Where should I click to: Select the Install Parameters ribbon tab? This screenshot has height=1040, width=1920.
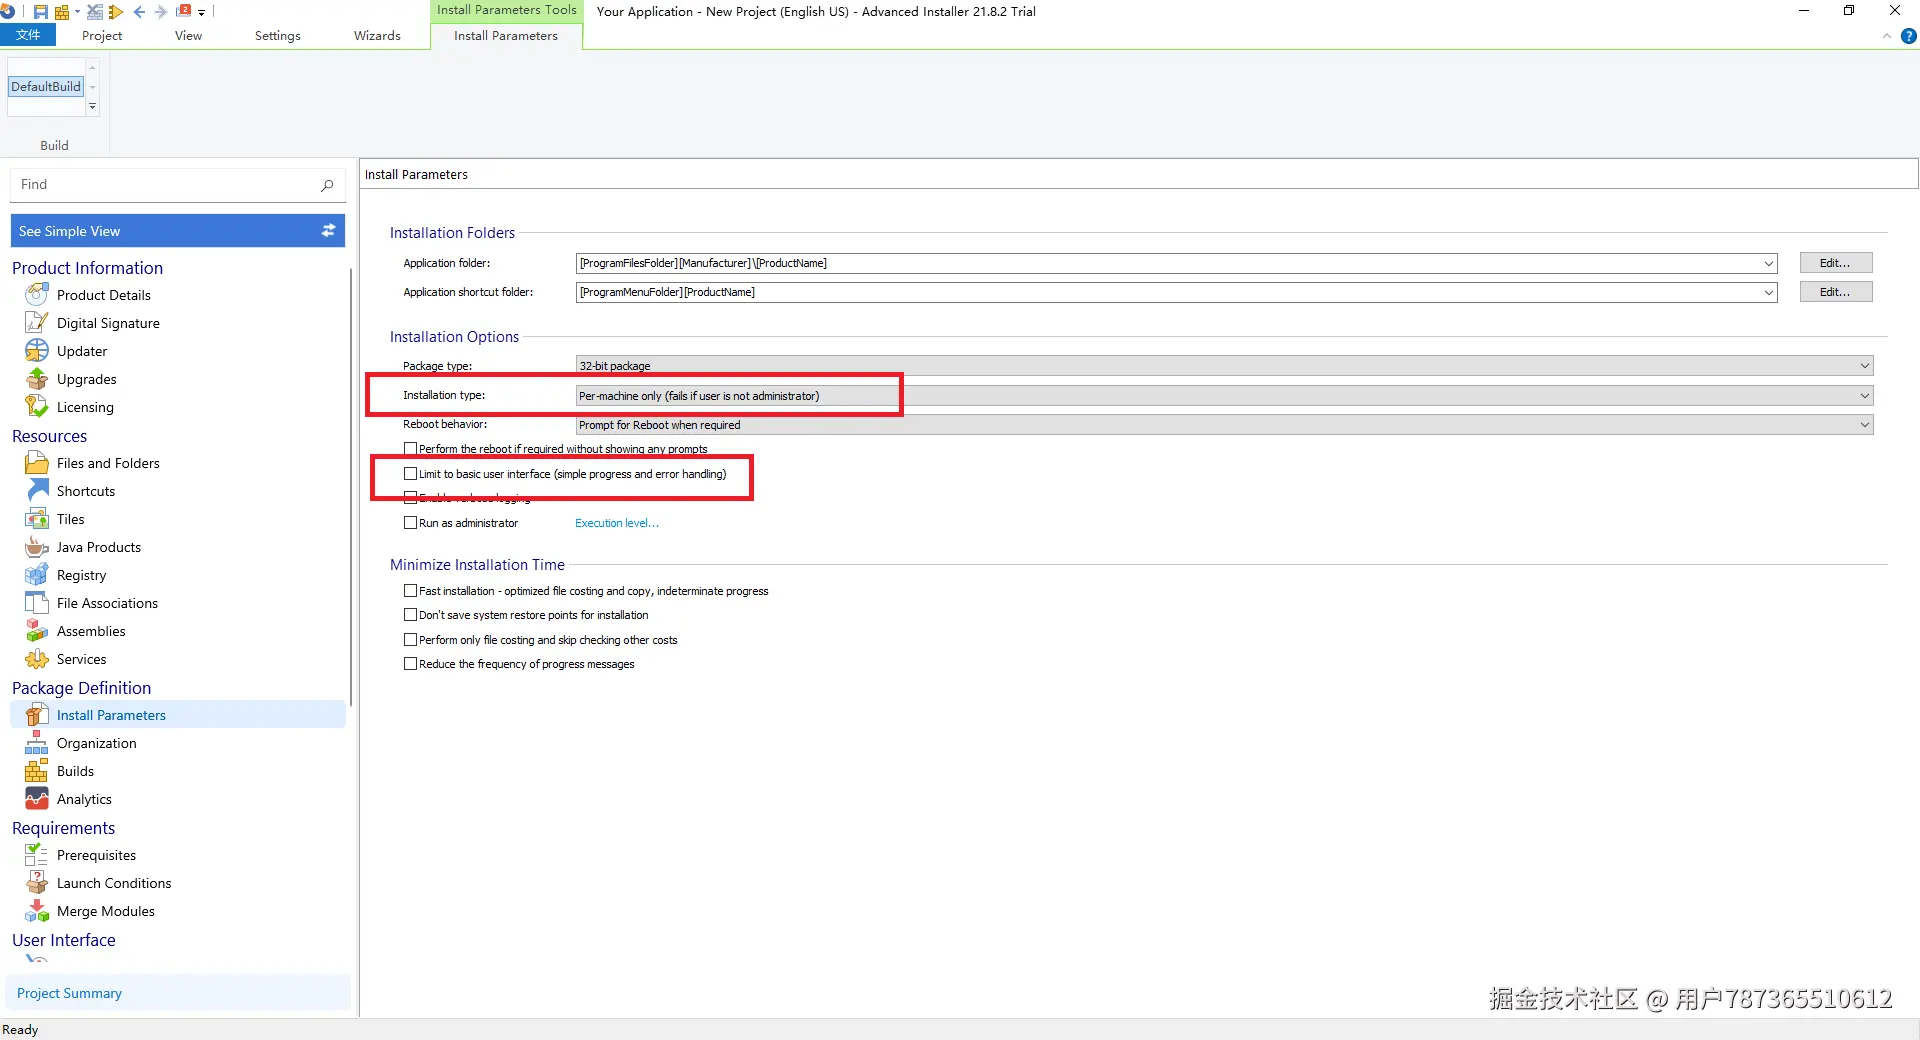click(x=506, y=36)
